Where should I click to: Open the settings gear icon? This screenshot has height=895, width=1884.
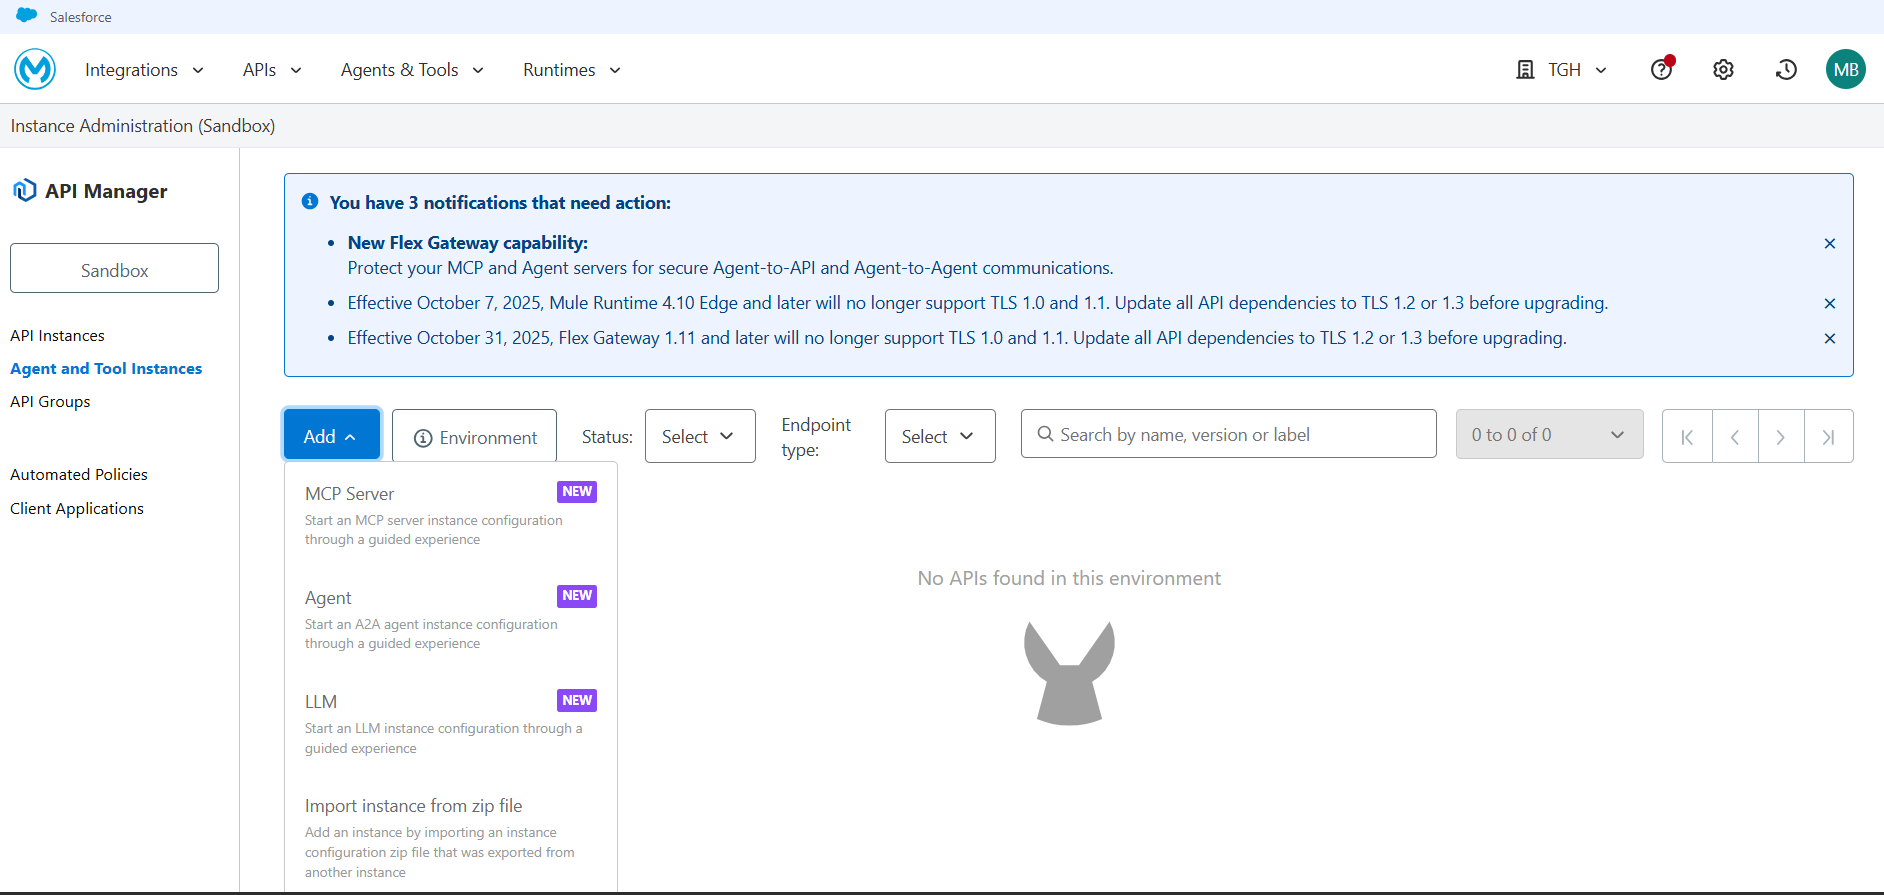point(1723,69)
